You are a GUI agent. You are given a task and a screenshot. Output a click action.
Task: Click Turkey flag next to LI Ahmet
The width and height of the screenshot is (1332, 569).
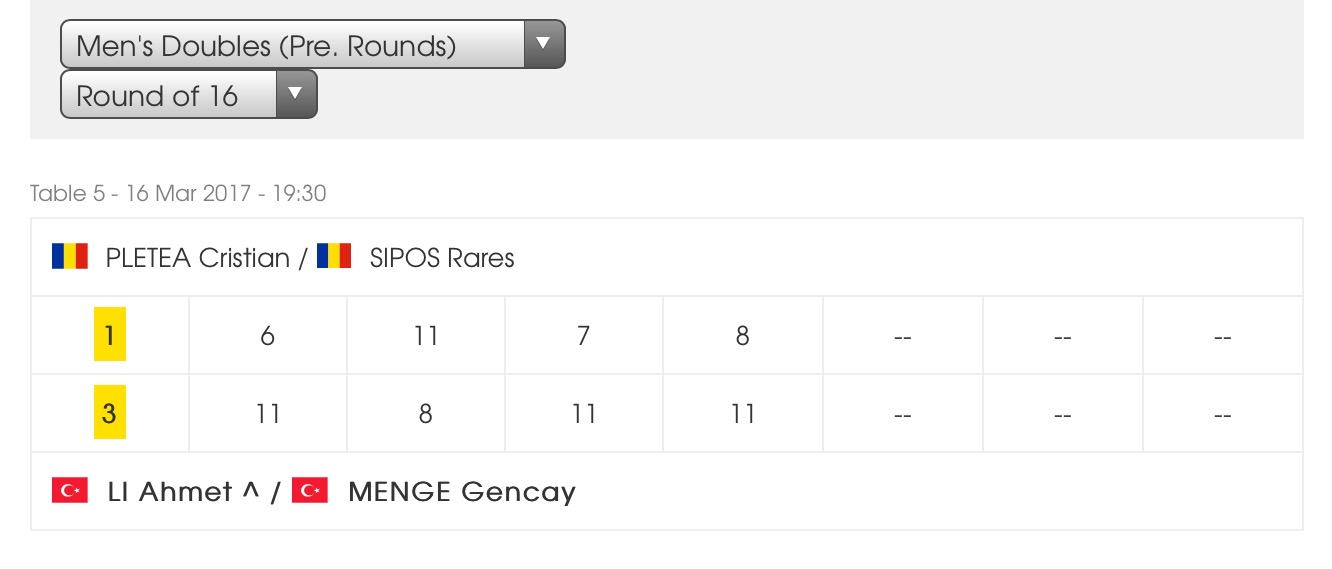click(70, 491)
